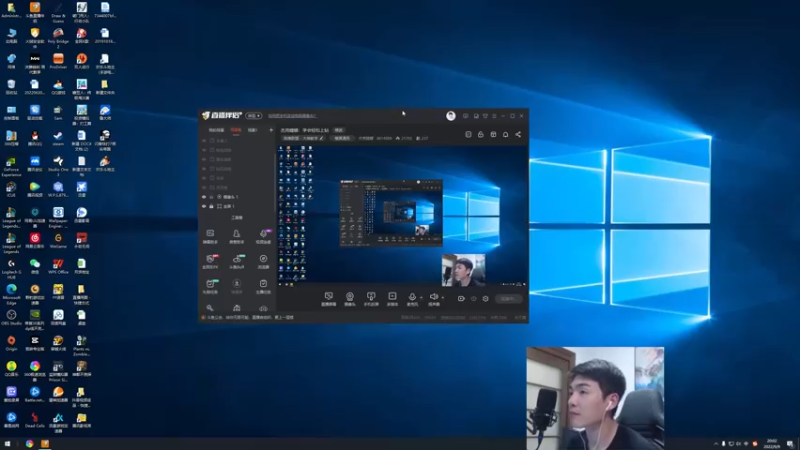Select the 全屏 1 source row
Screen dimensions: 800x450
click(237, 206)
